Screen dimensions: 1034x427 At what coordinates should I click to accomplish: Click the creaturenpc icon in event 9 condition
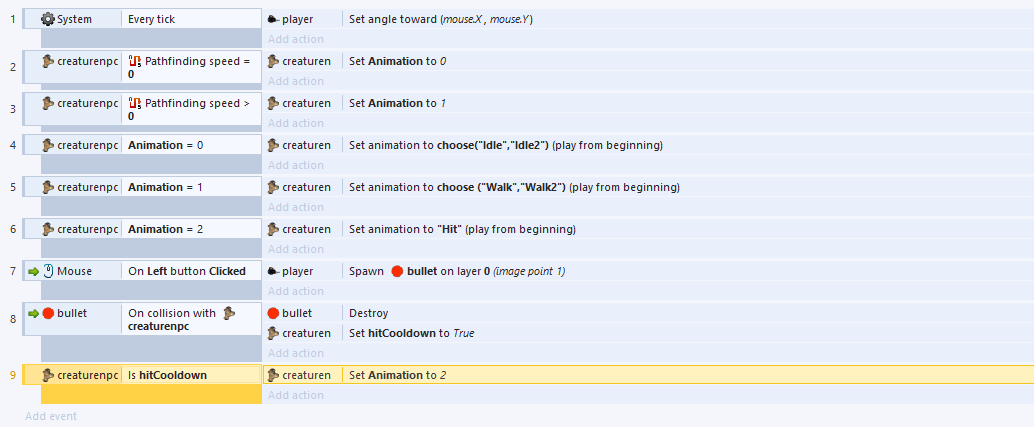pos(48,375)
